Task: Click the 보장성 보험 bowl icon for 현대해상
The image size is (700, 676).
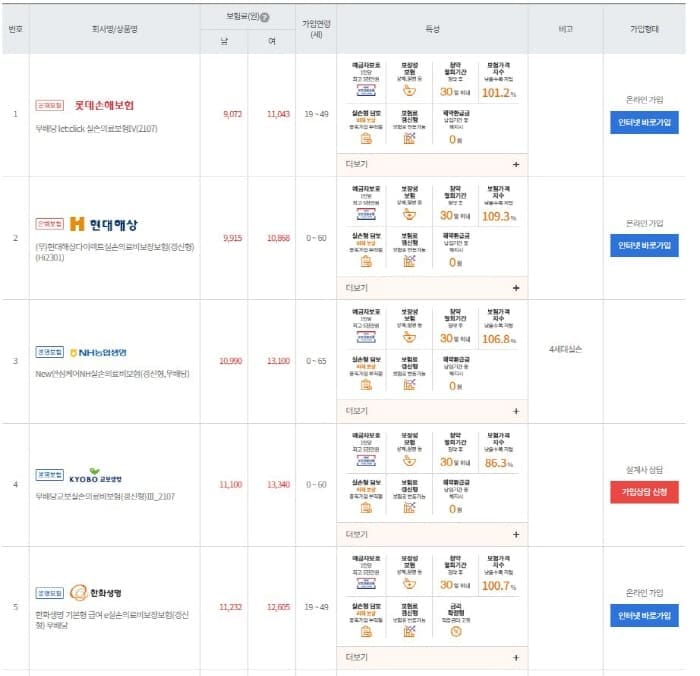Action: [x=409, y=214]
